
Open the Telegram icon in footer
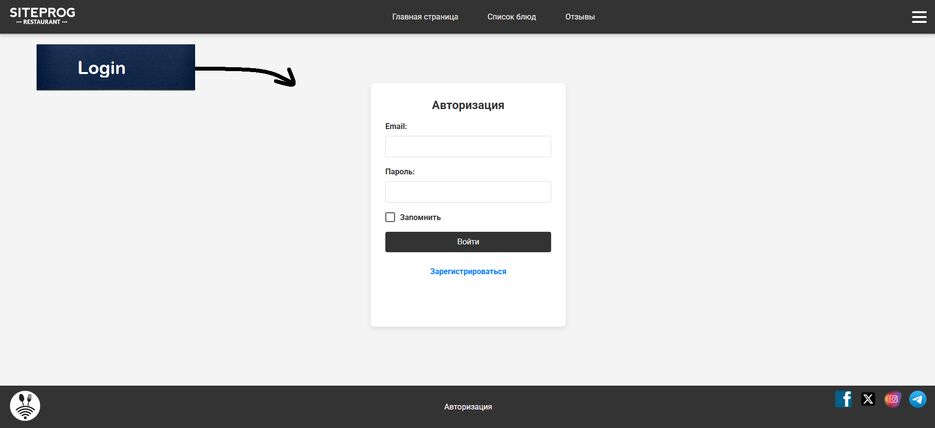pyautogui.click(x=918, y=399)
